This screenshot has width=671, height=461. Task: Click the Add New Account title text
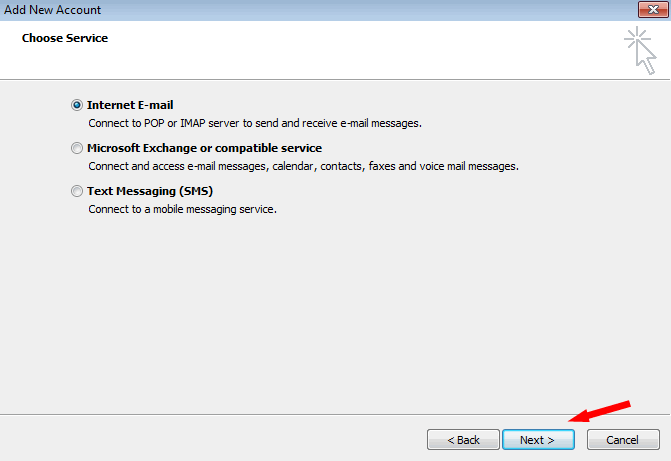click(52, 10)
